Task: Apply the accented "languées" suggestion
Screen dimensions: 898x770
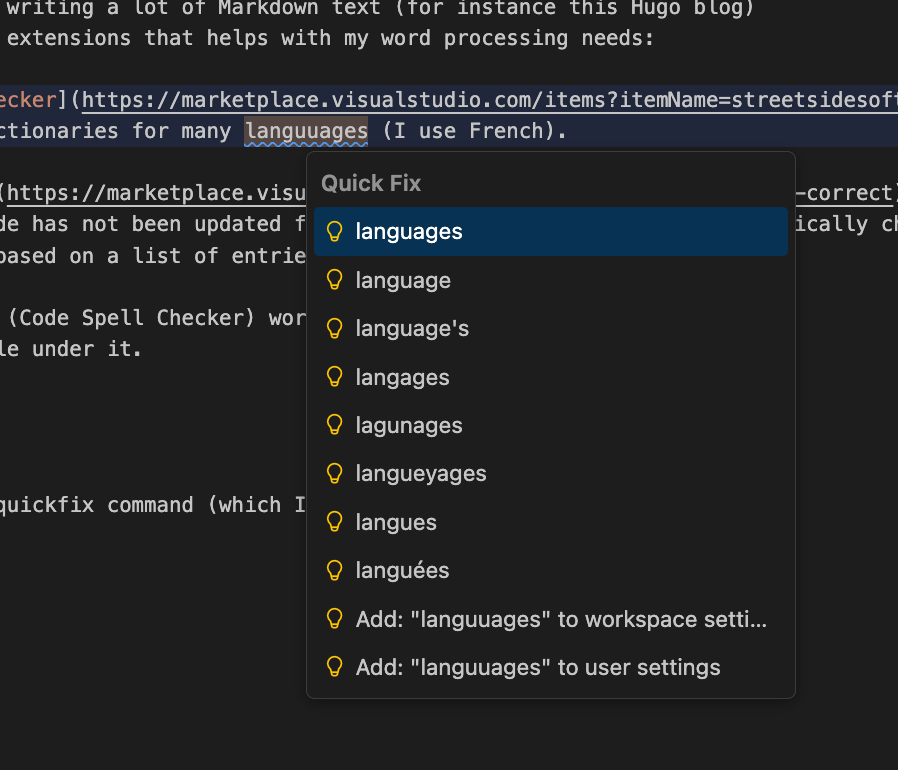Action: [x=402, y=570]
